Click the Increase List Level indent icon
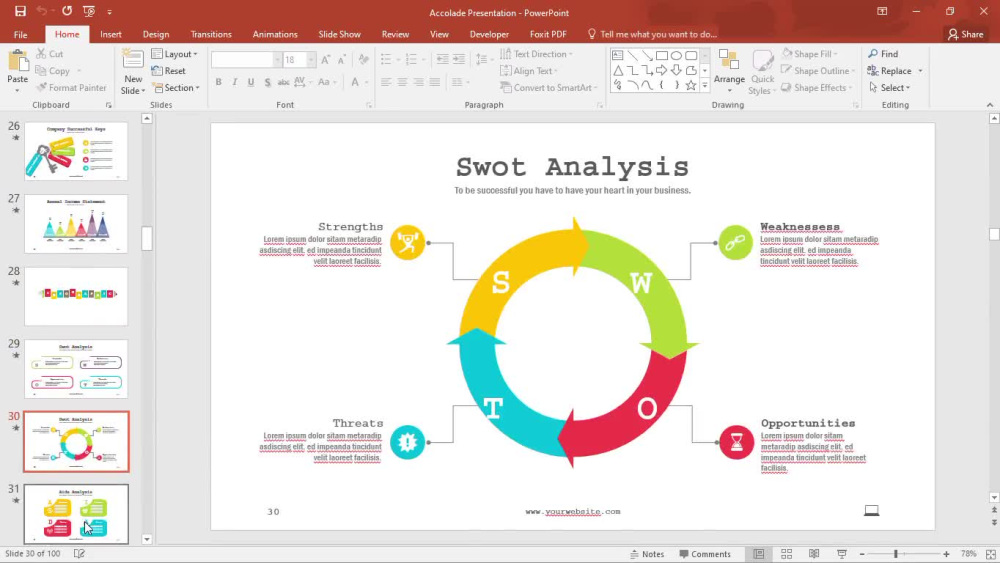This screenshot has height=563, width=1000. coord(459,60)
